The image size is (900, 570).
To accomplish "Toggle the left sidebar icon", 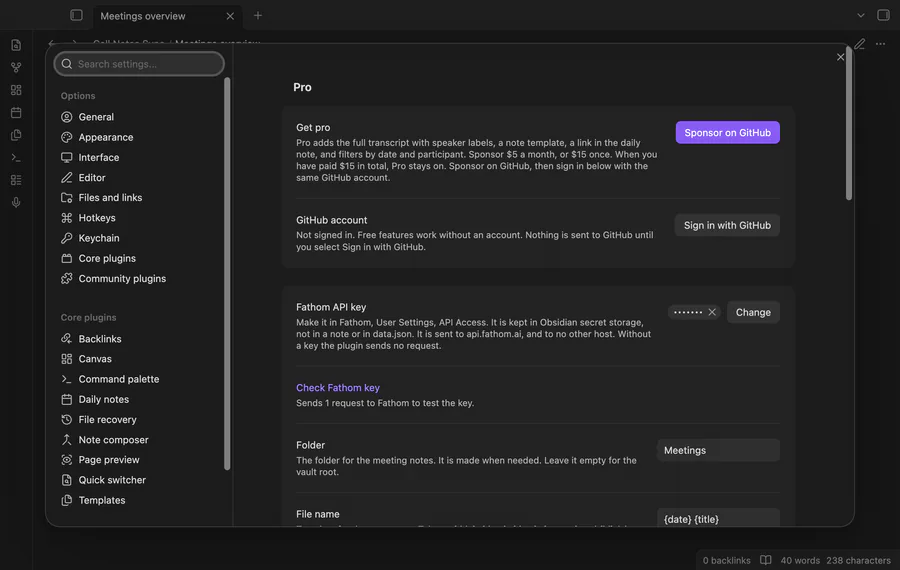I will (x=76, y=15).
